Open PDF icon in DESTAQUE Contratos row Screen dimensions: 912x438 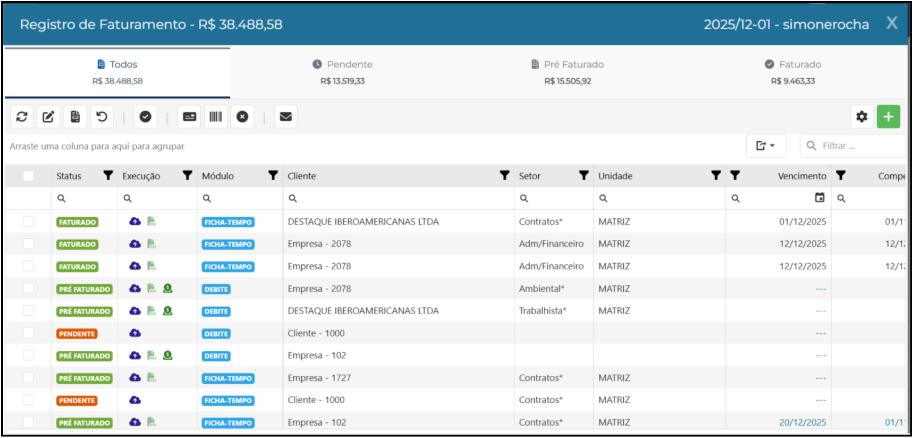(x=151, y=221)
